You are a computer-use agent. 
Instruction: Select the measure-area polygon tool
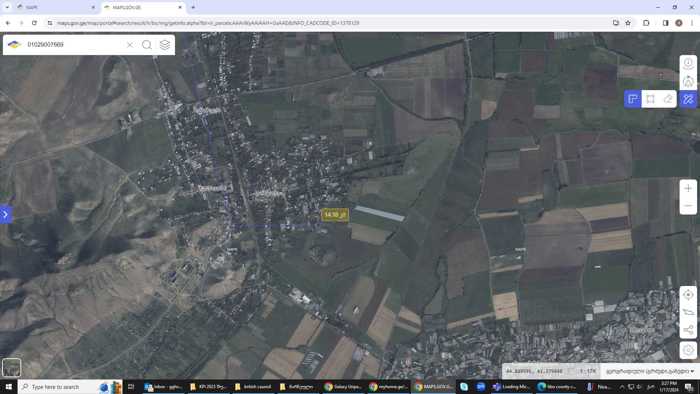point(650,99)
